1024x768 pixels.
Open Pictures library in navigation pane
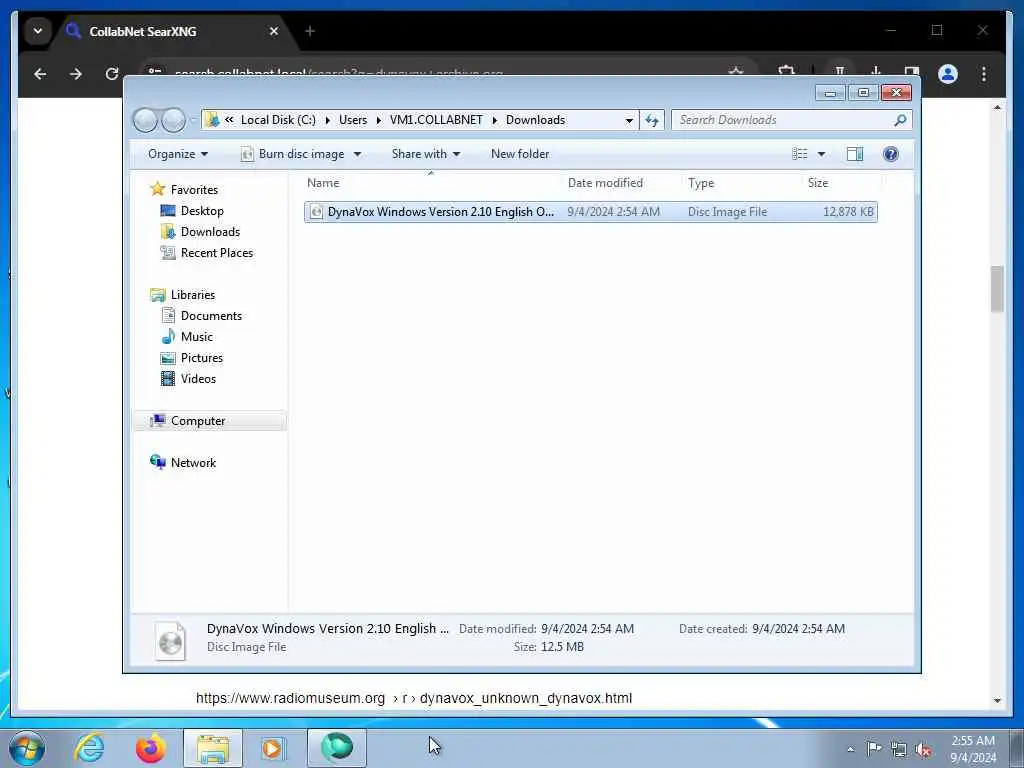202,358
